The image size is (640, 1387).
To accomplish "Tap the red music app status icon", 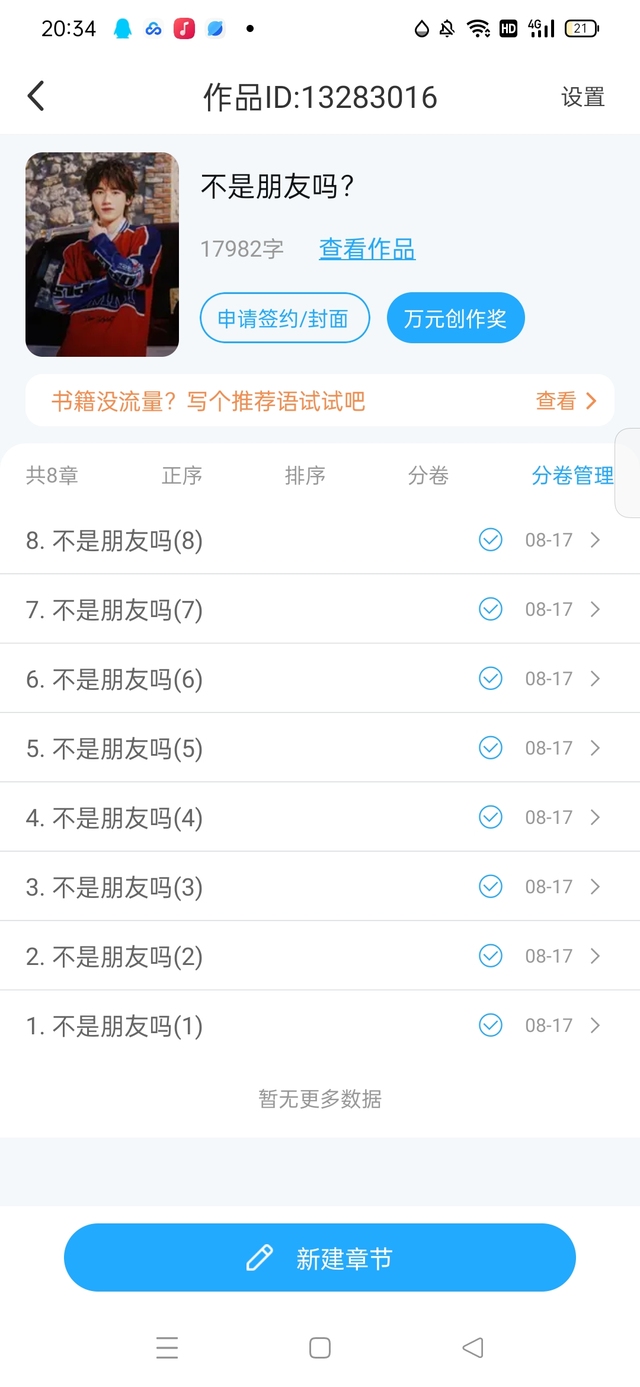I will click(x=184, y=29).
